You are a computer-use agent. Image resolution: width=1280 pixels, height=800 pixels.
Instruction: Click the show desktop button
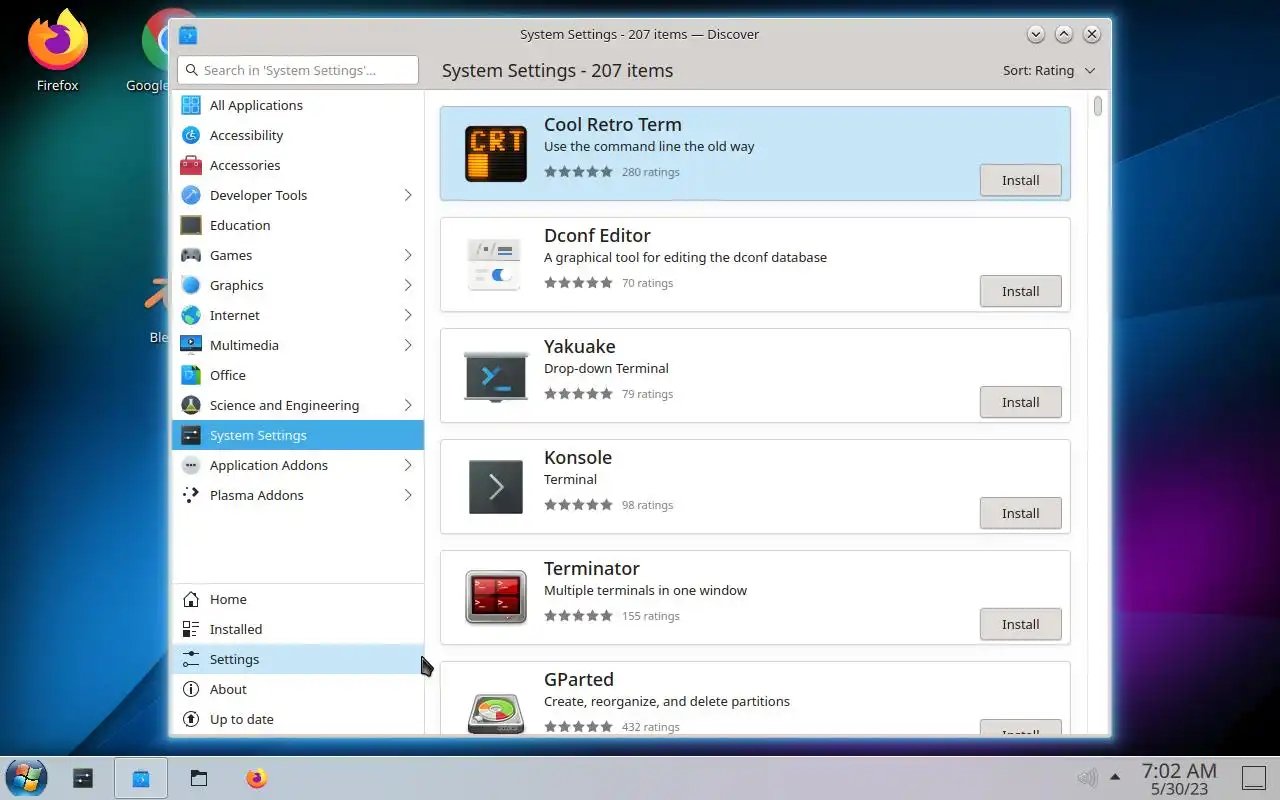point(1253,777)
